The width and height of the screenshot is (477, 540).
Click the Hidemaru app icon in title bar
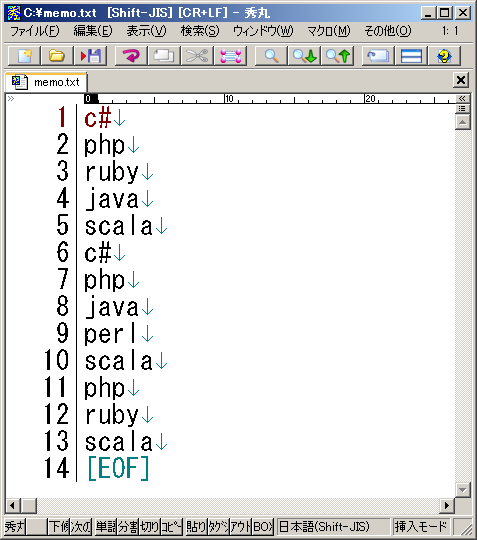click(14, 13)
